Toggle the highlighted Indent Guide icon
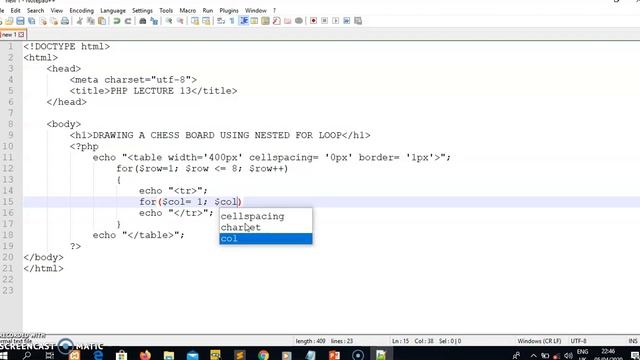 coord(244,21)
